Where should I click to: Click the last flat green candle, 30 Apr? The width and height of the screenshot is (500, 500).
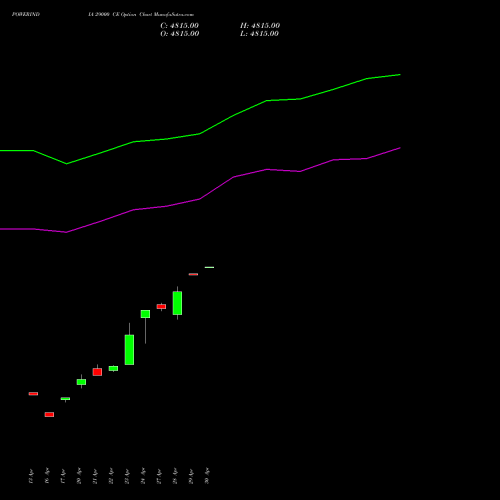click(209, 267)
